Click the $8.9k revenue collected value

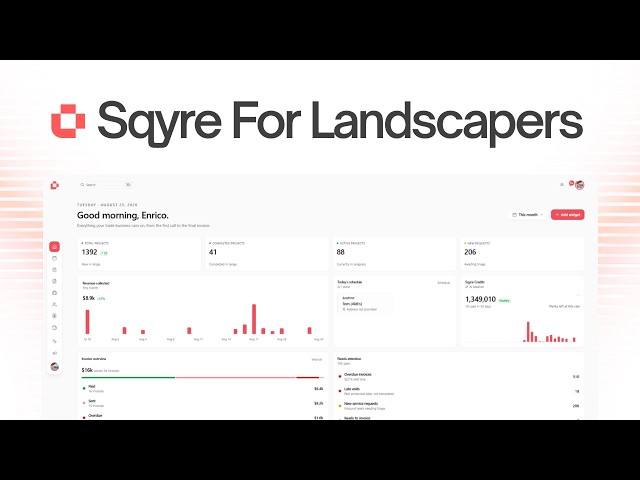pyautogui.click(x=89, y=298)
